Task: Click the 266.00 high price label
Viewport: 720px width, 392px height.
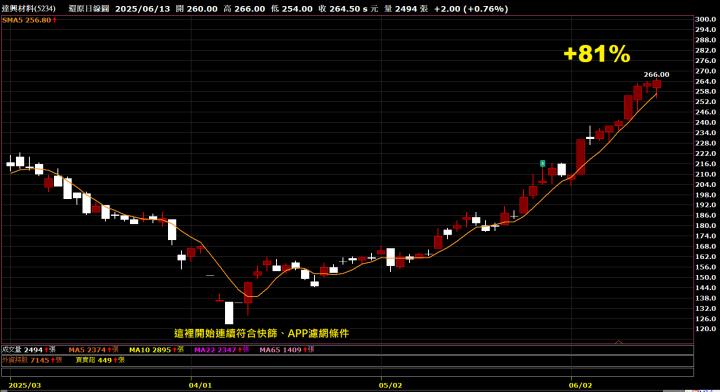Action: point(656,74)
